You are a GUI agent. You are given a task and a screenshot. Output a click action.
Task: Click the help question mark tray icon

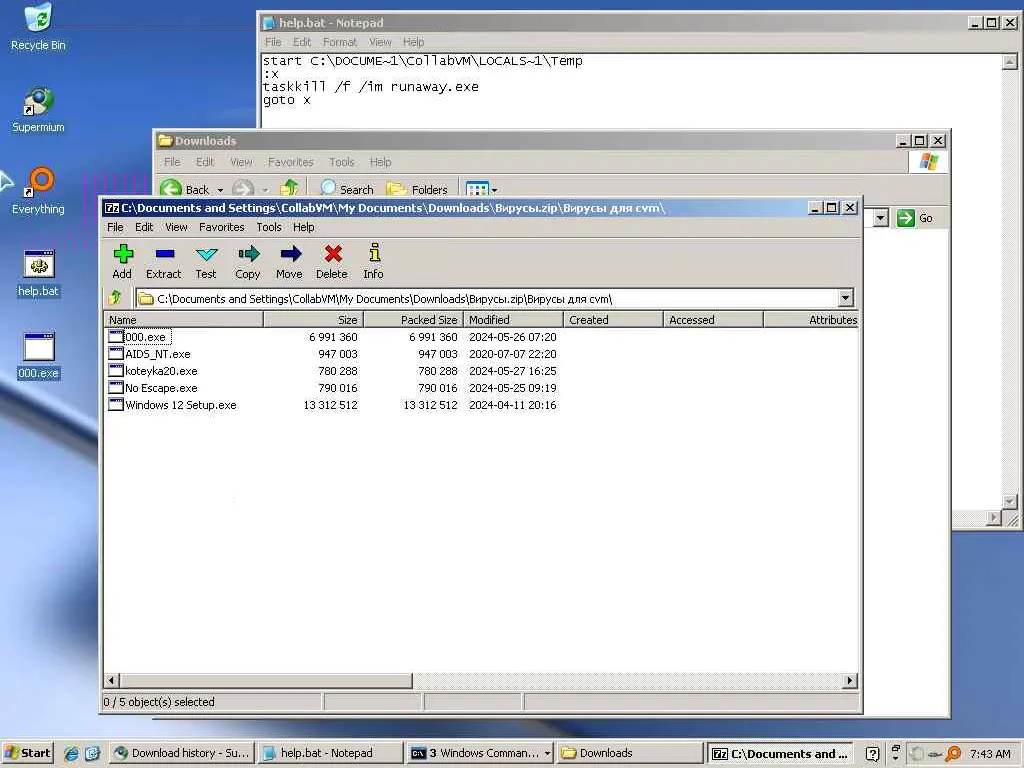(x=872, y=754)
